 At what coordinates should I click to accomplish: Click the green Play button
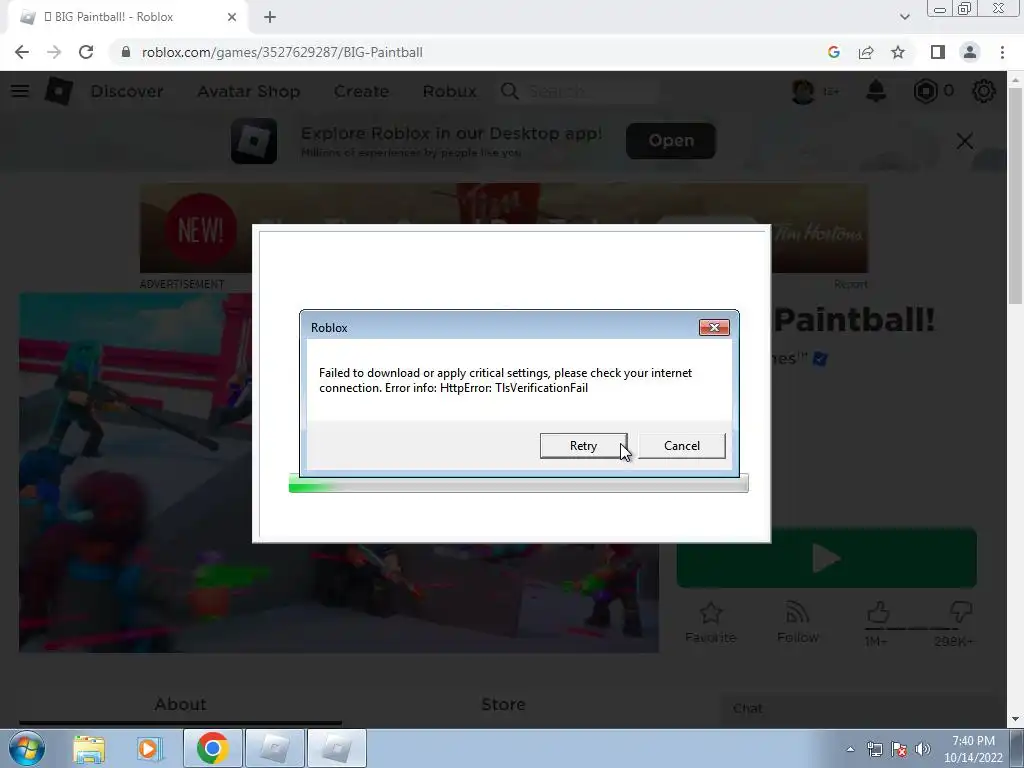[x=826, y=558]
